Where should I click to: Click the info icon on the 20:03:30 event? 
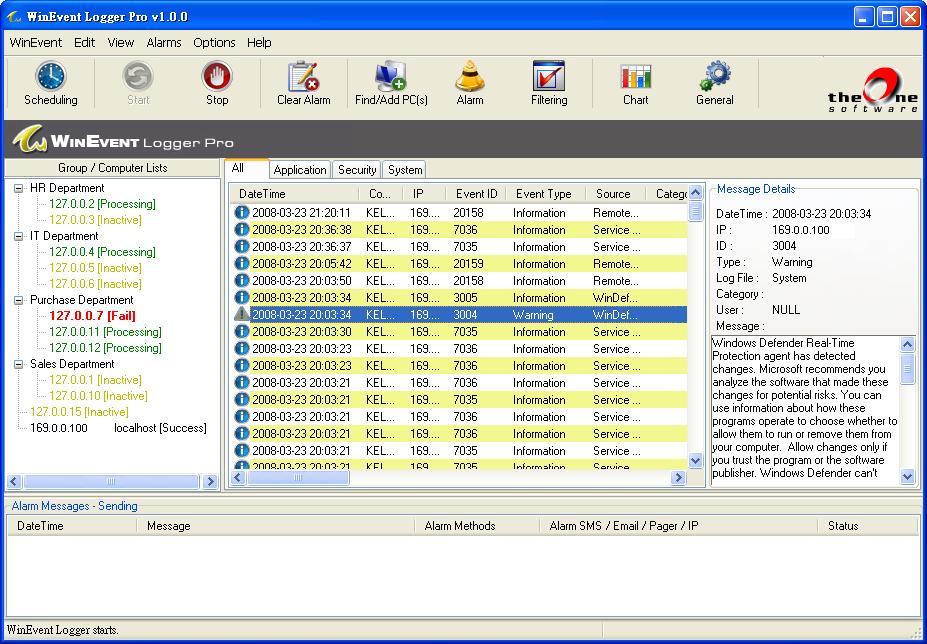[x=242, y=331]
